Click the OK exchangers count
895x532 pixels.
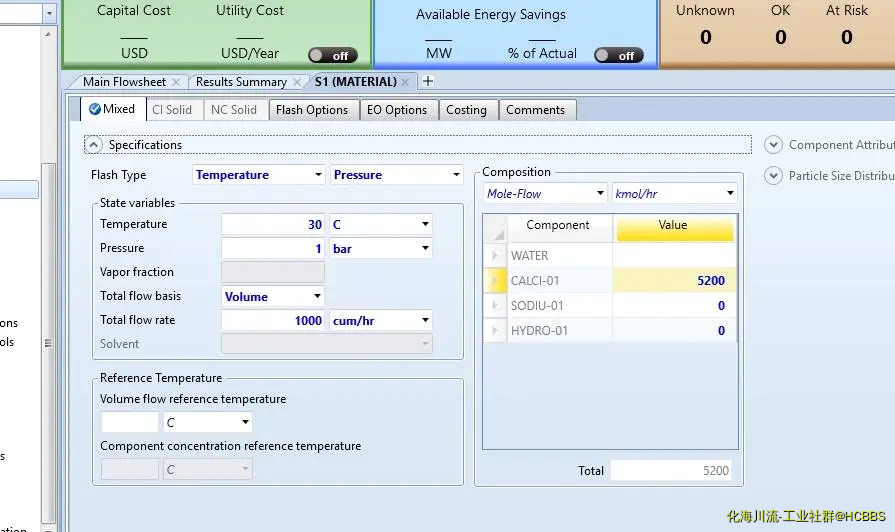[x=780, y=37]
